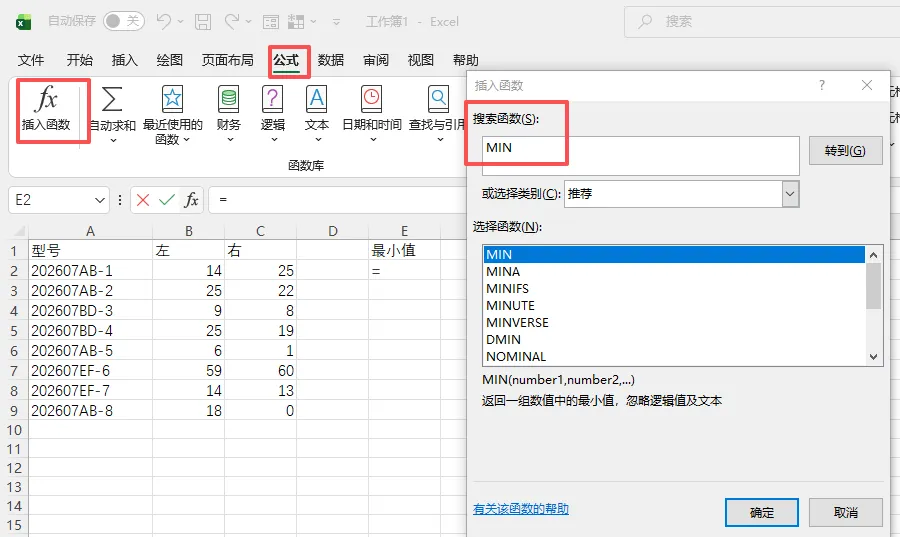Expand the Logical functions dropdown chevron
The width and height of the screenshot is (900, 537).
pos(274,139)
